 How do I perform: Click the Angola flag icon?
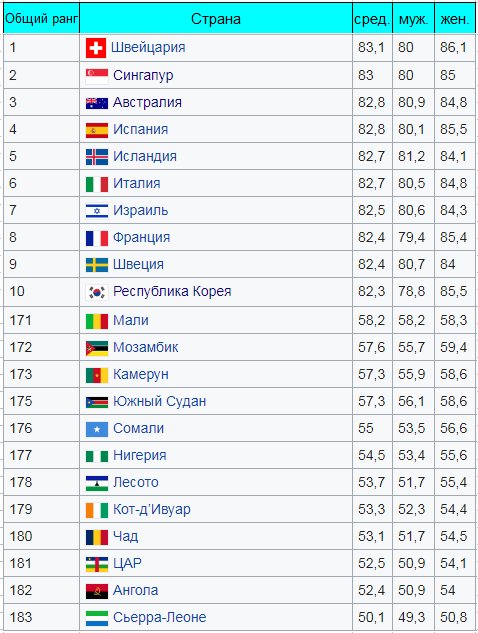[x=97, y=591]
